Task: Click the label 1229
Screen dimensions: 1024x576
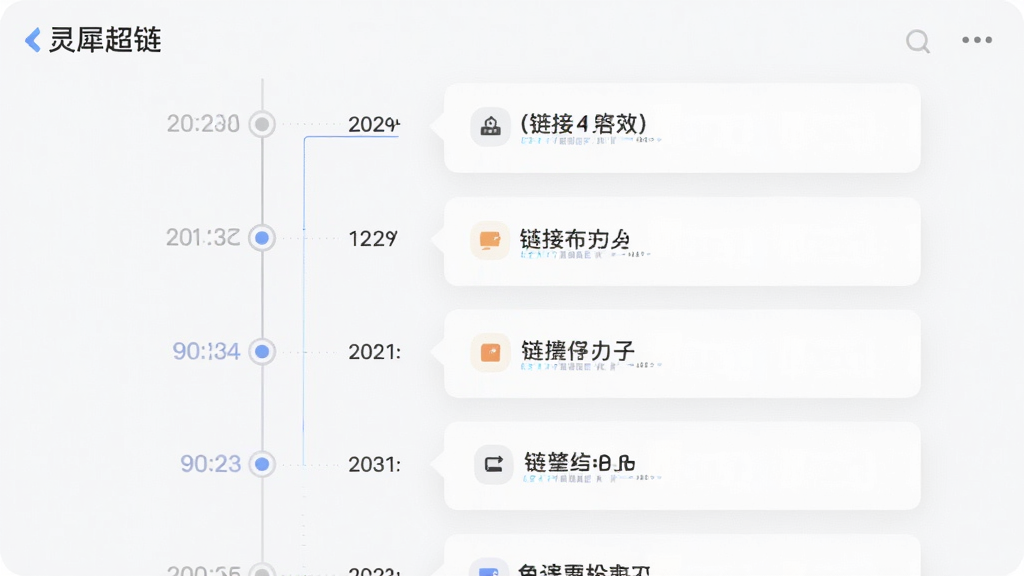Action: tap(373, 238)
